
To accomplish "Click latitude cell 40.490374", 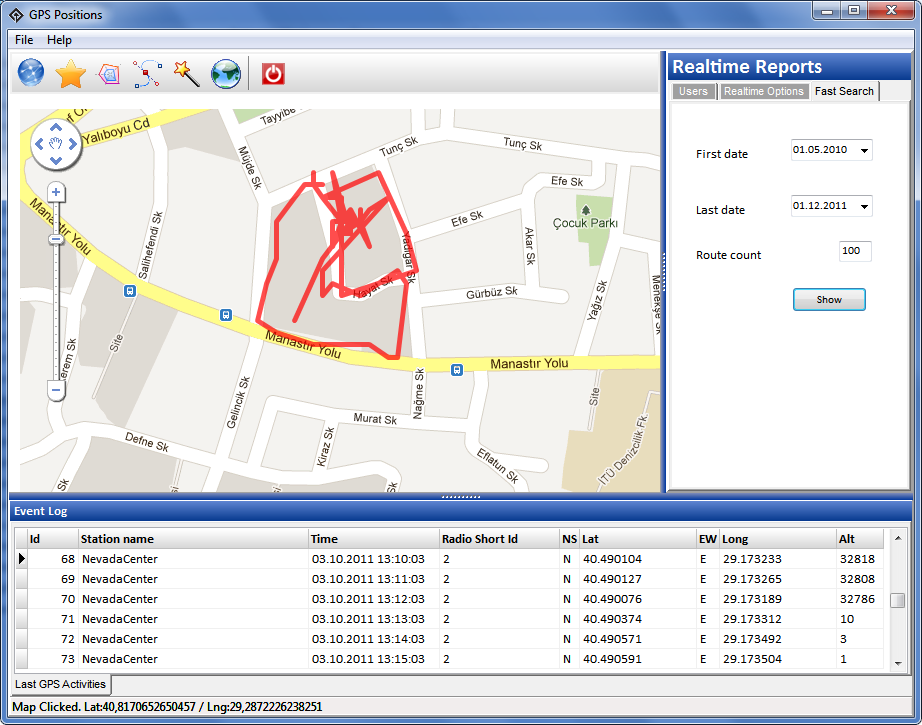I will coord(638,619).
